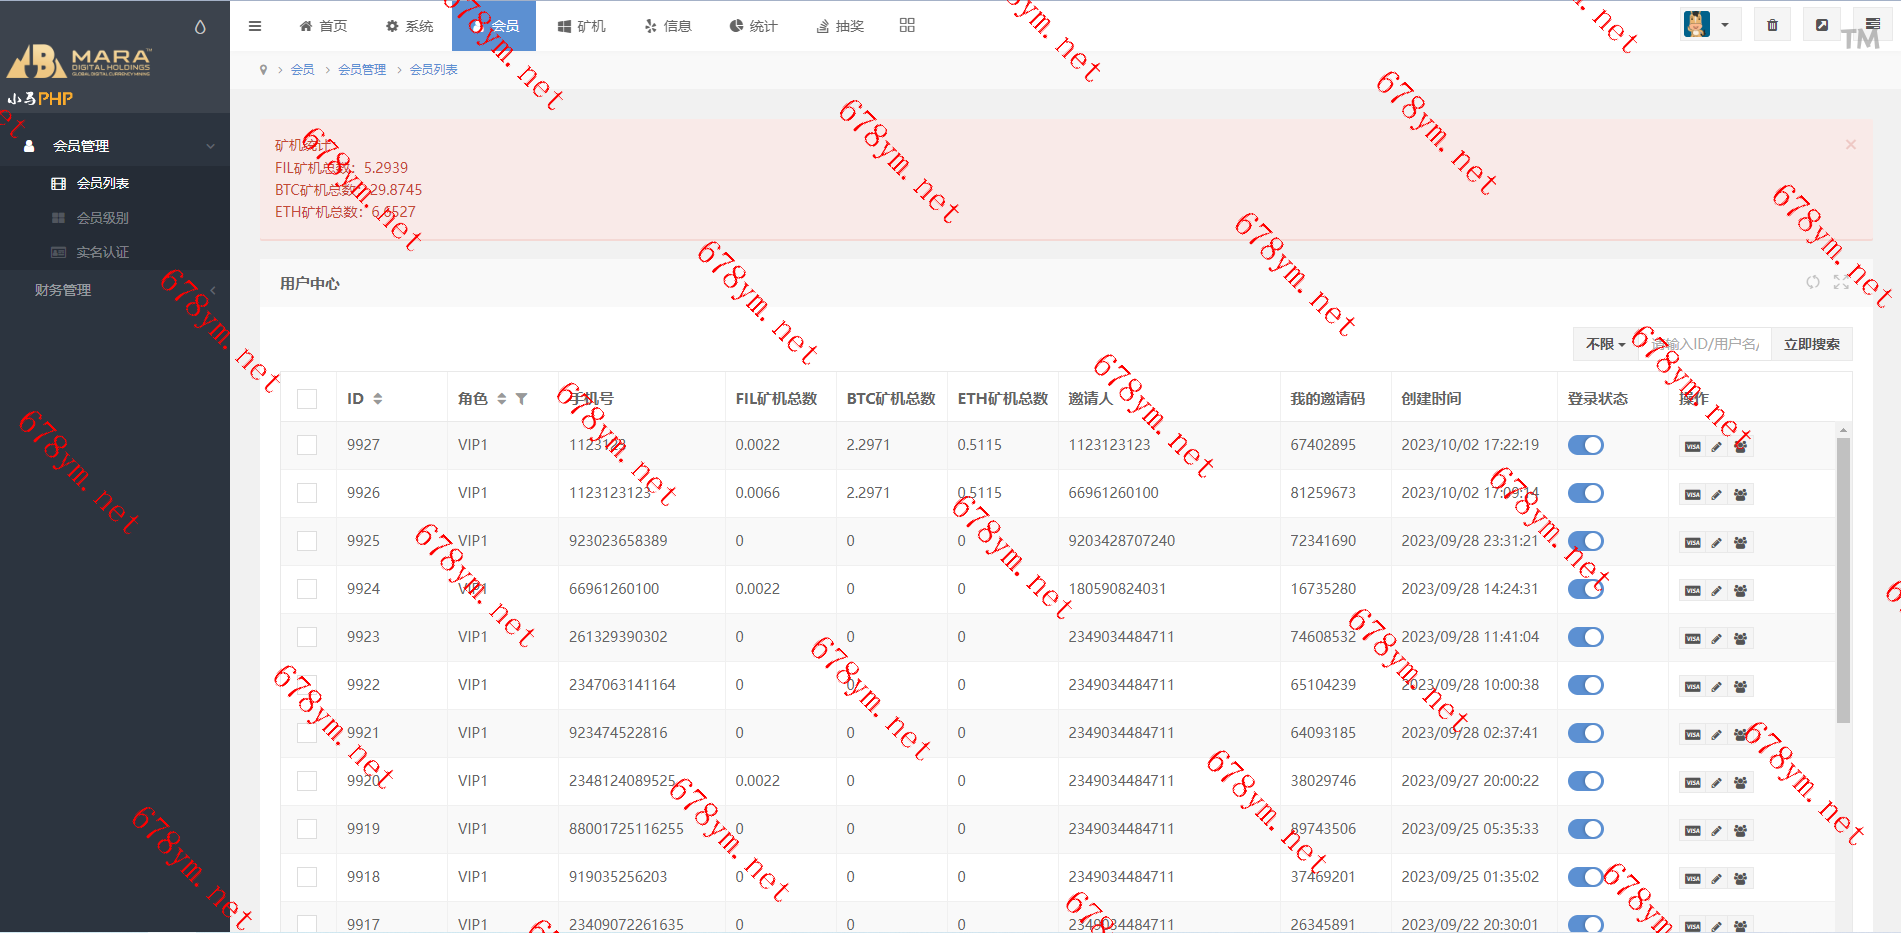Screen dimensions: 1901x933
Task: Switch to the 矿机 top navigation tab
Action: pyautogui.click(x=581, y=26)
